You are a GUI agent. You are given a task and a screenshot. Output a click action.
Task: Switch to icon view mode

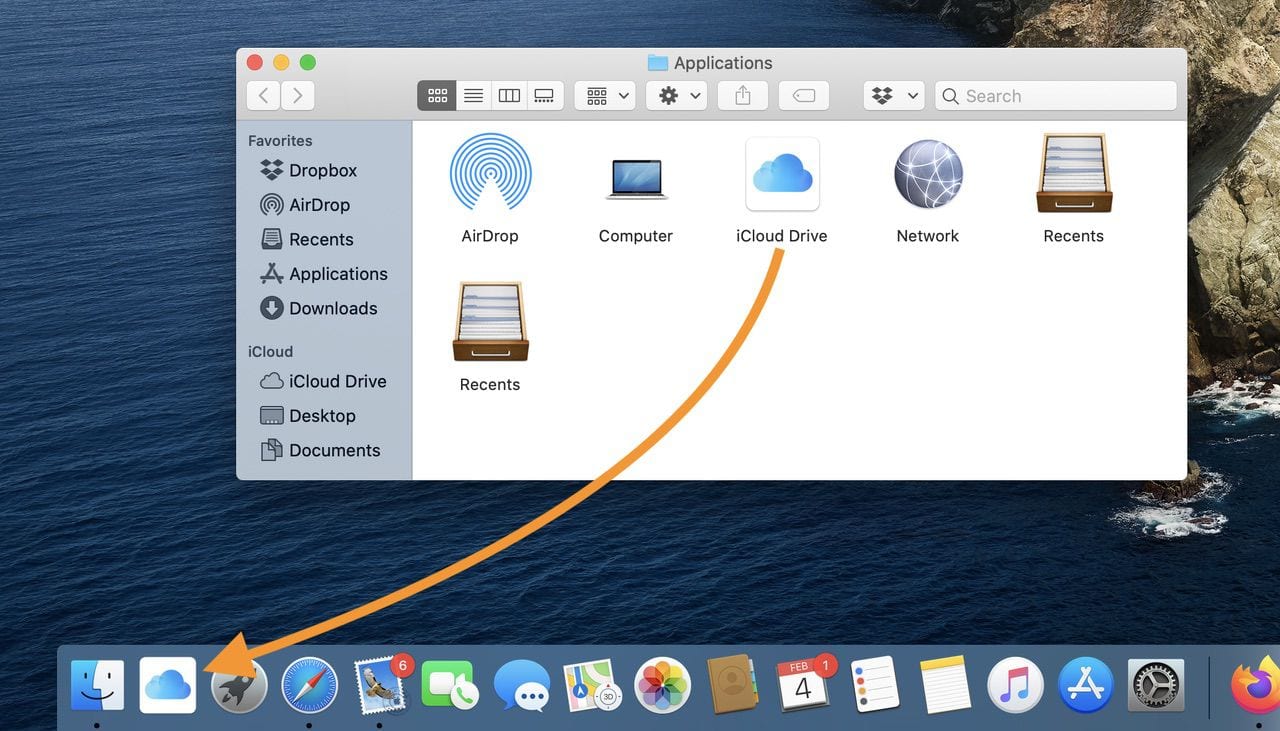(x=437, y=96)
